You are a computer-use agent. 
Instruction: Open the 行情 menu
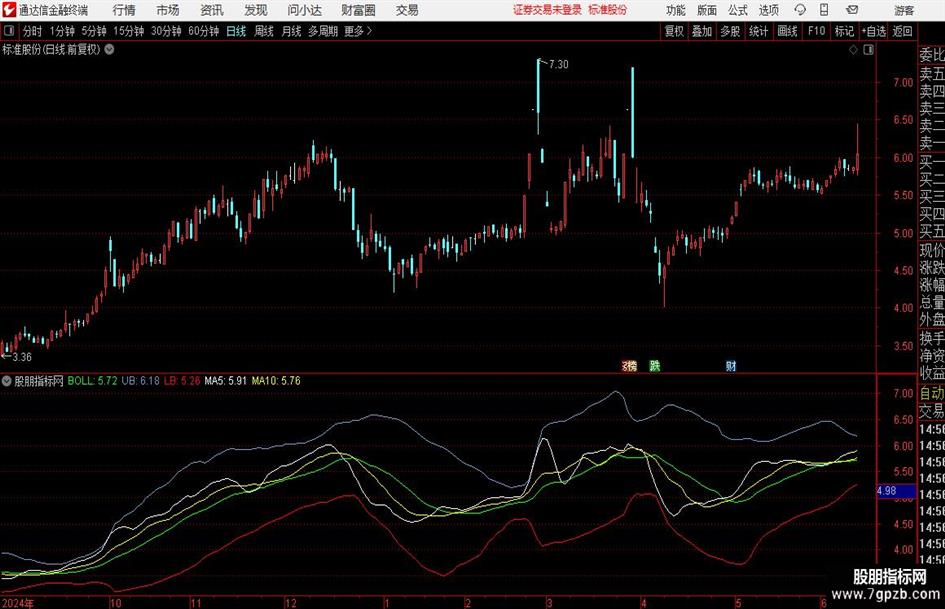pyautogui.click(x=124, y=10)
